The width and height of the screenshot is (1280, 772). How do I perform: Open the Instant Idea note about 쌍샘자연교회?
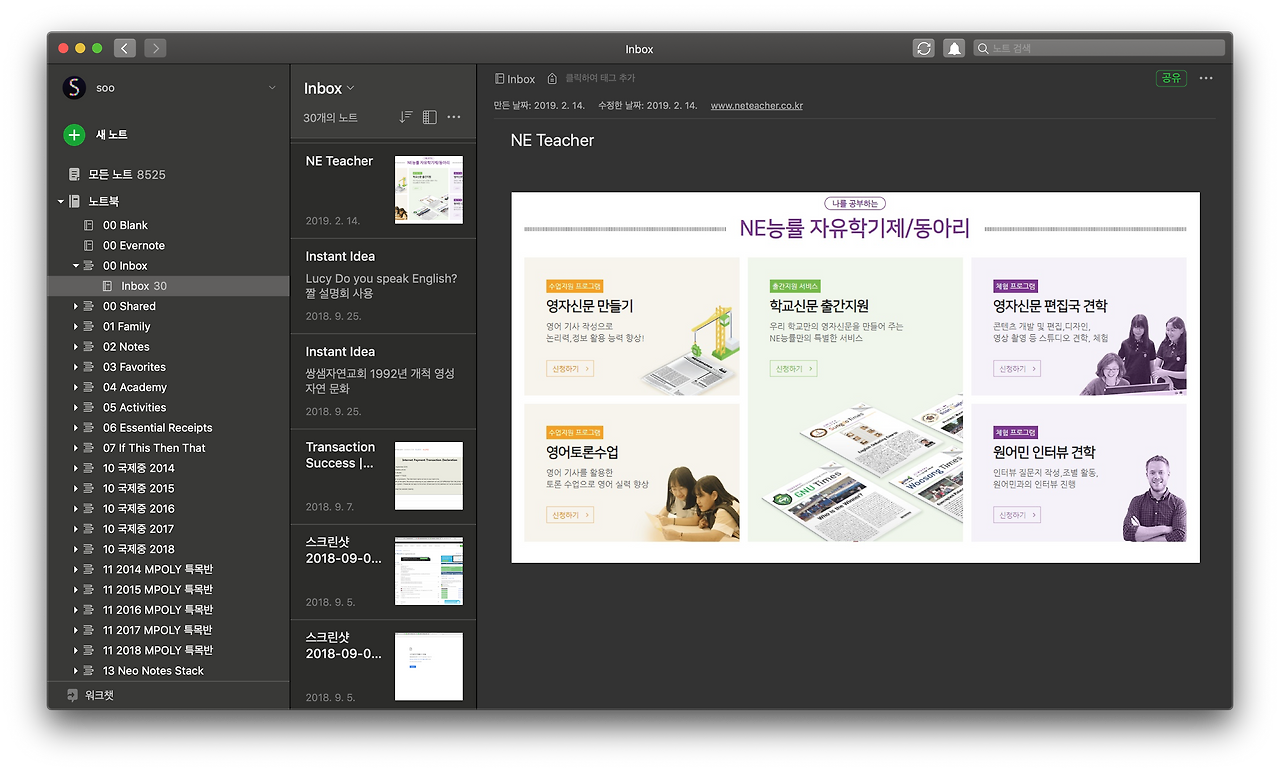click(383, 382)
